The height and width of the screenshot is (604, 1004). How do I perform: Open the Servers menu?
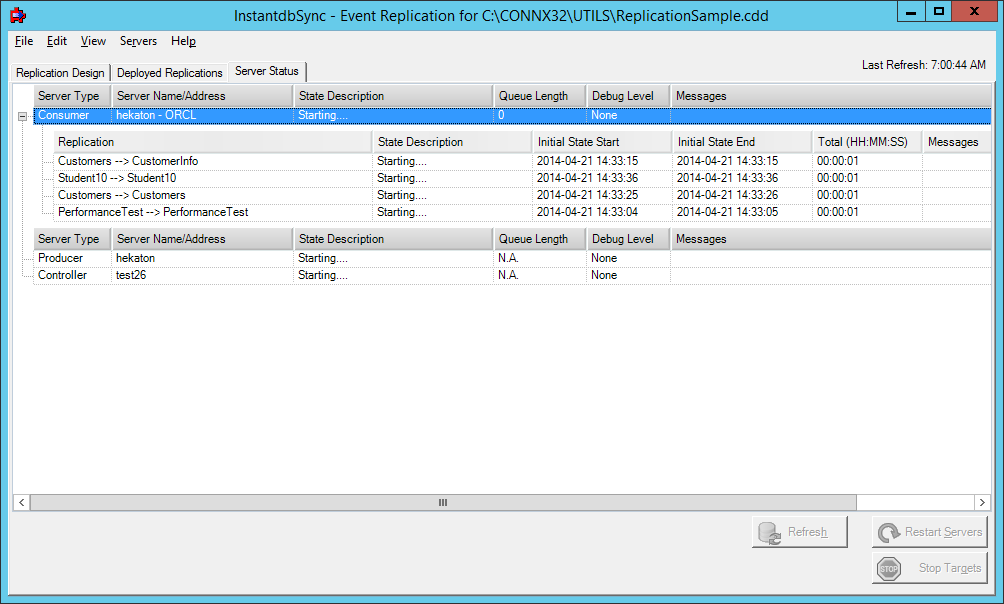138,41
